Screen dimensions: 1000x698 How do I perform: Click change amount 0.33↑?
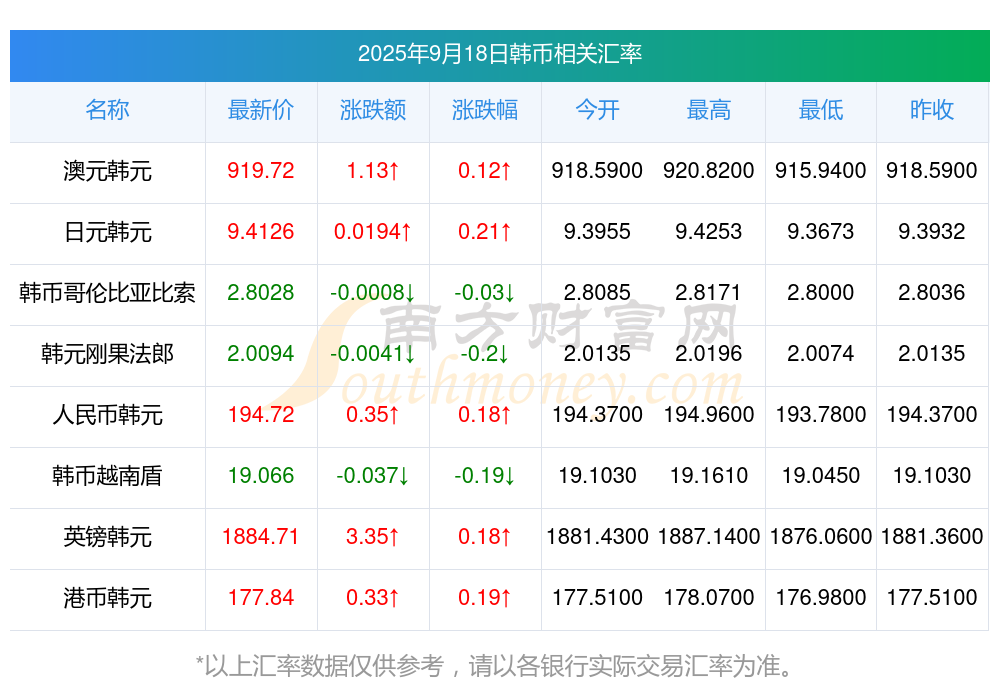click(x=373, y=598)
